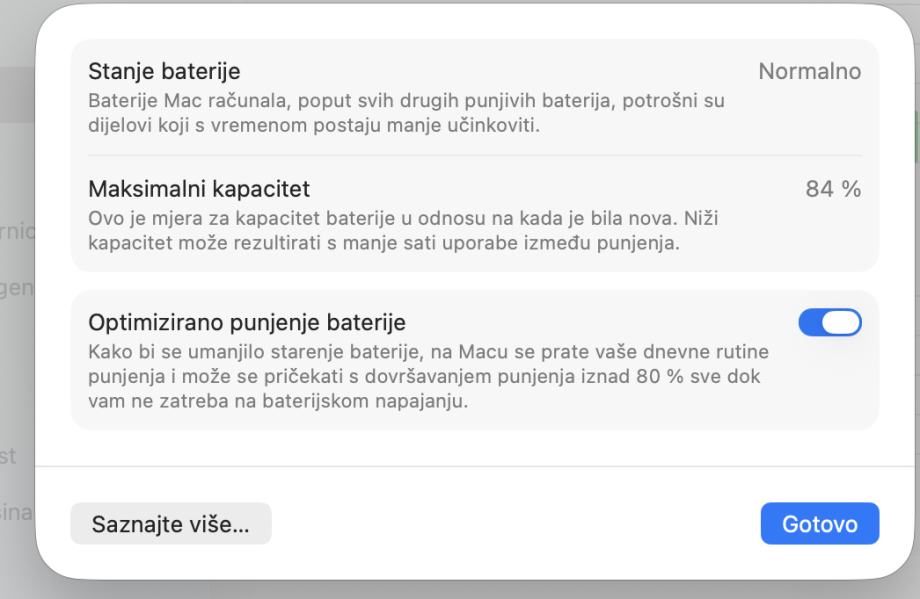This screenshot has width=920, height=599.
Task: Click the empty space between the bottom buttons
Action: click(x=515, y=524)
